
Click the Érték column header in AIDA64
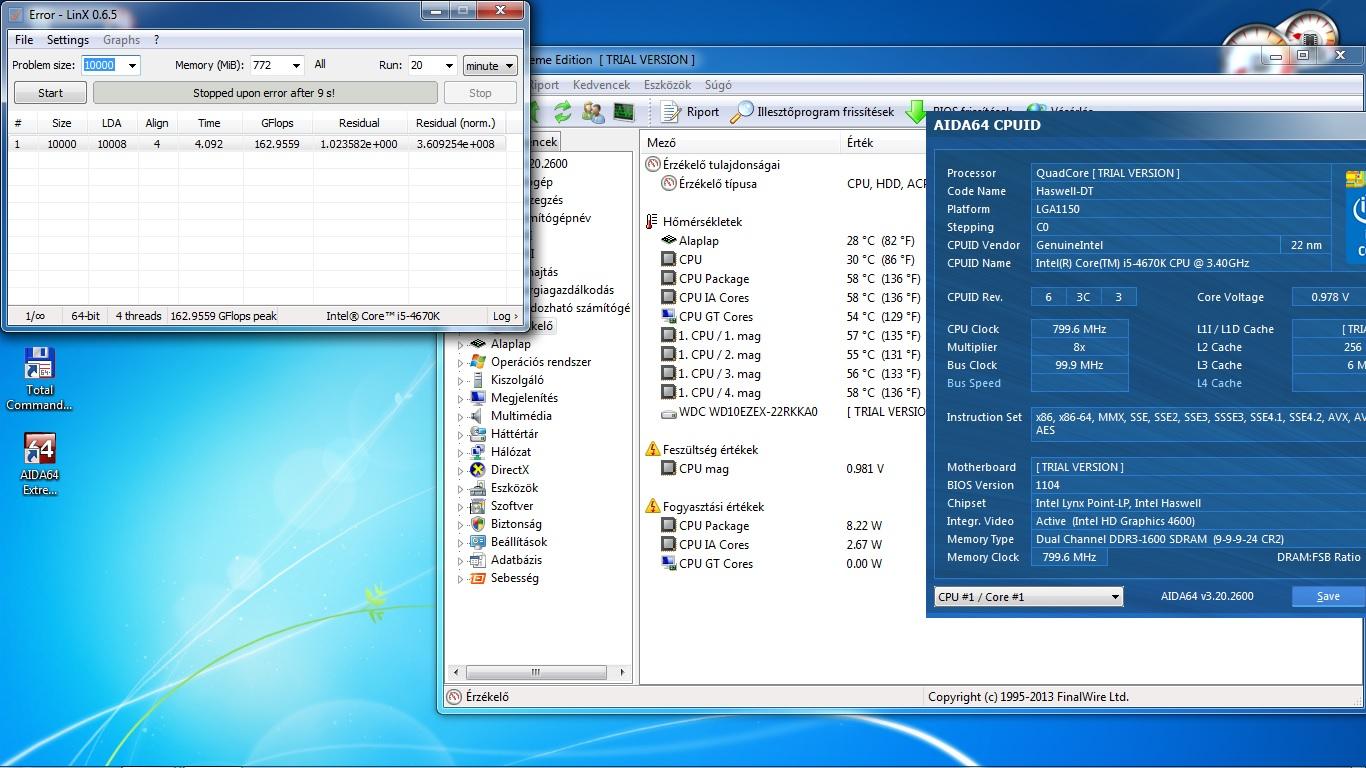885,143
